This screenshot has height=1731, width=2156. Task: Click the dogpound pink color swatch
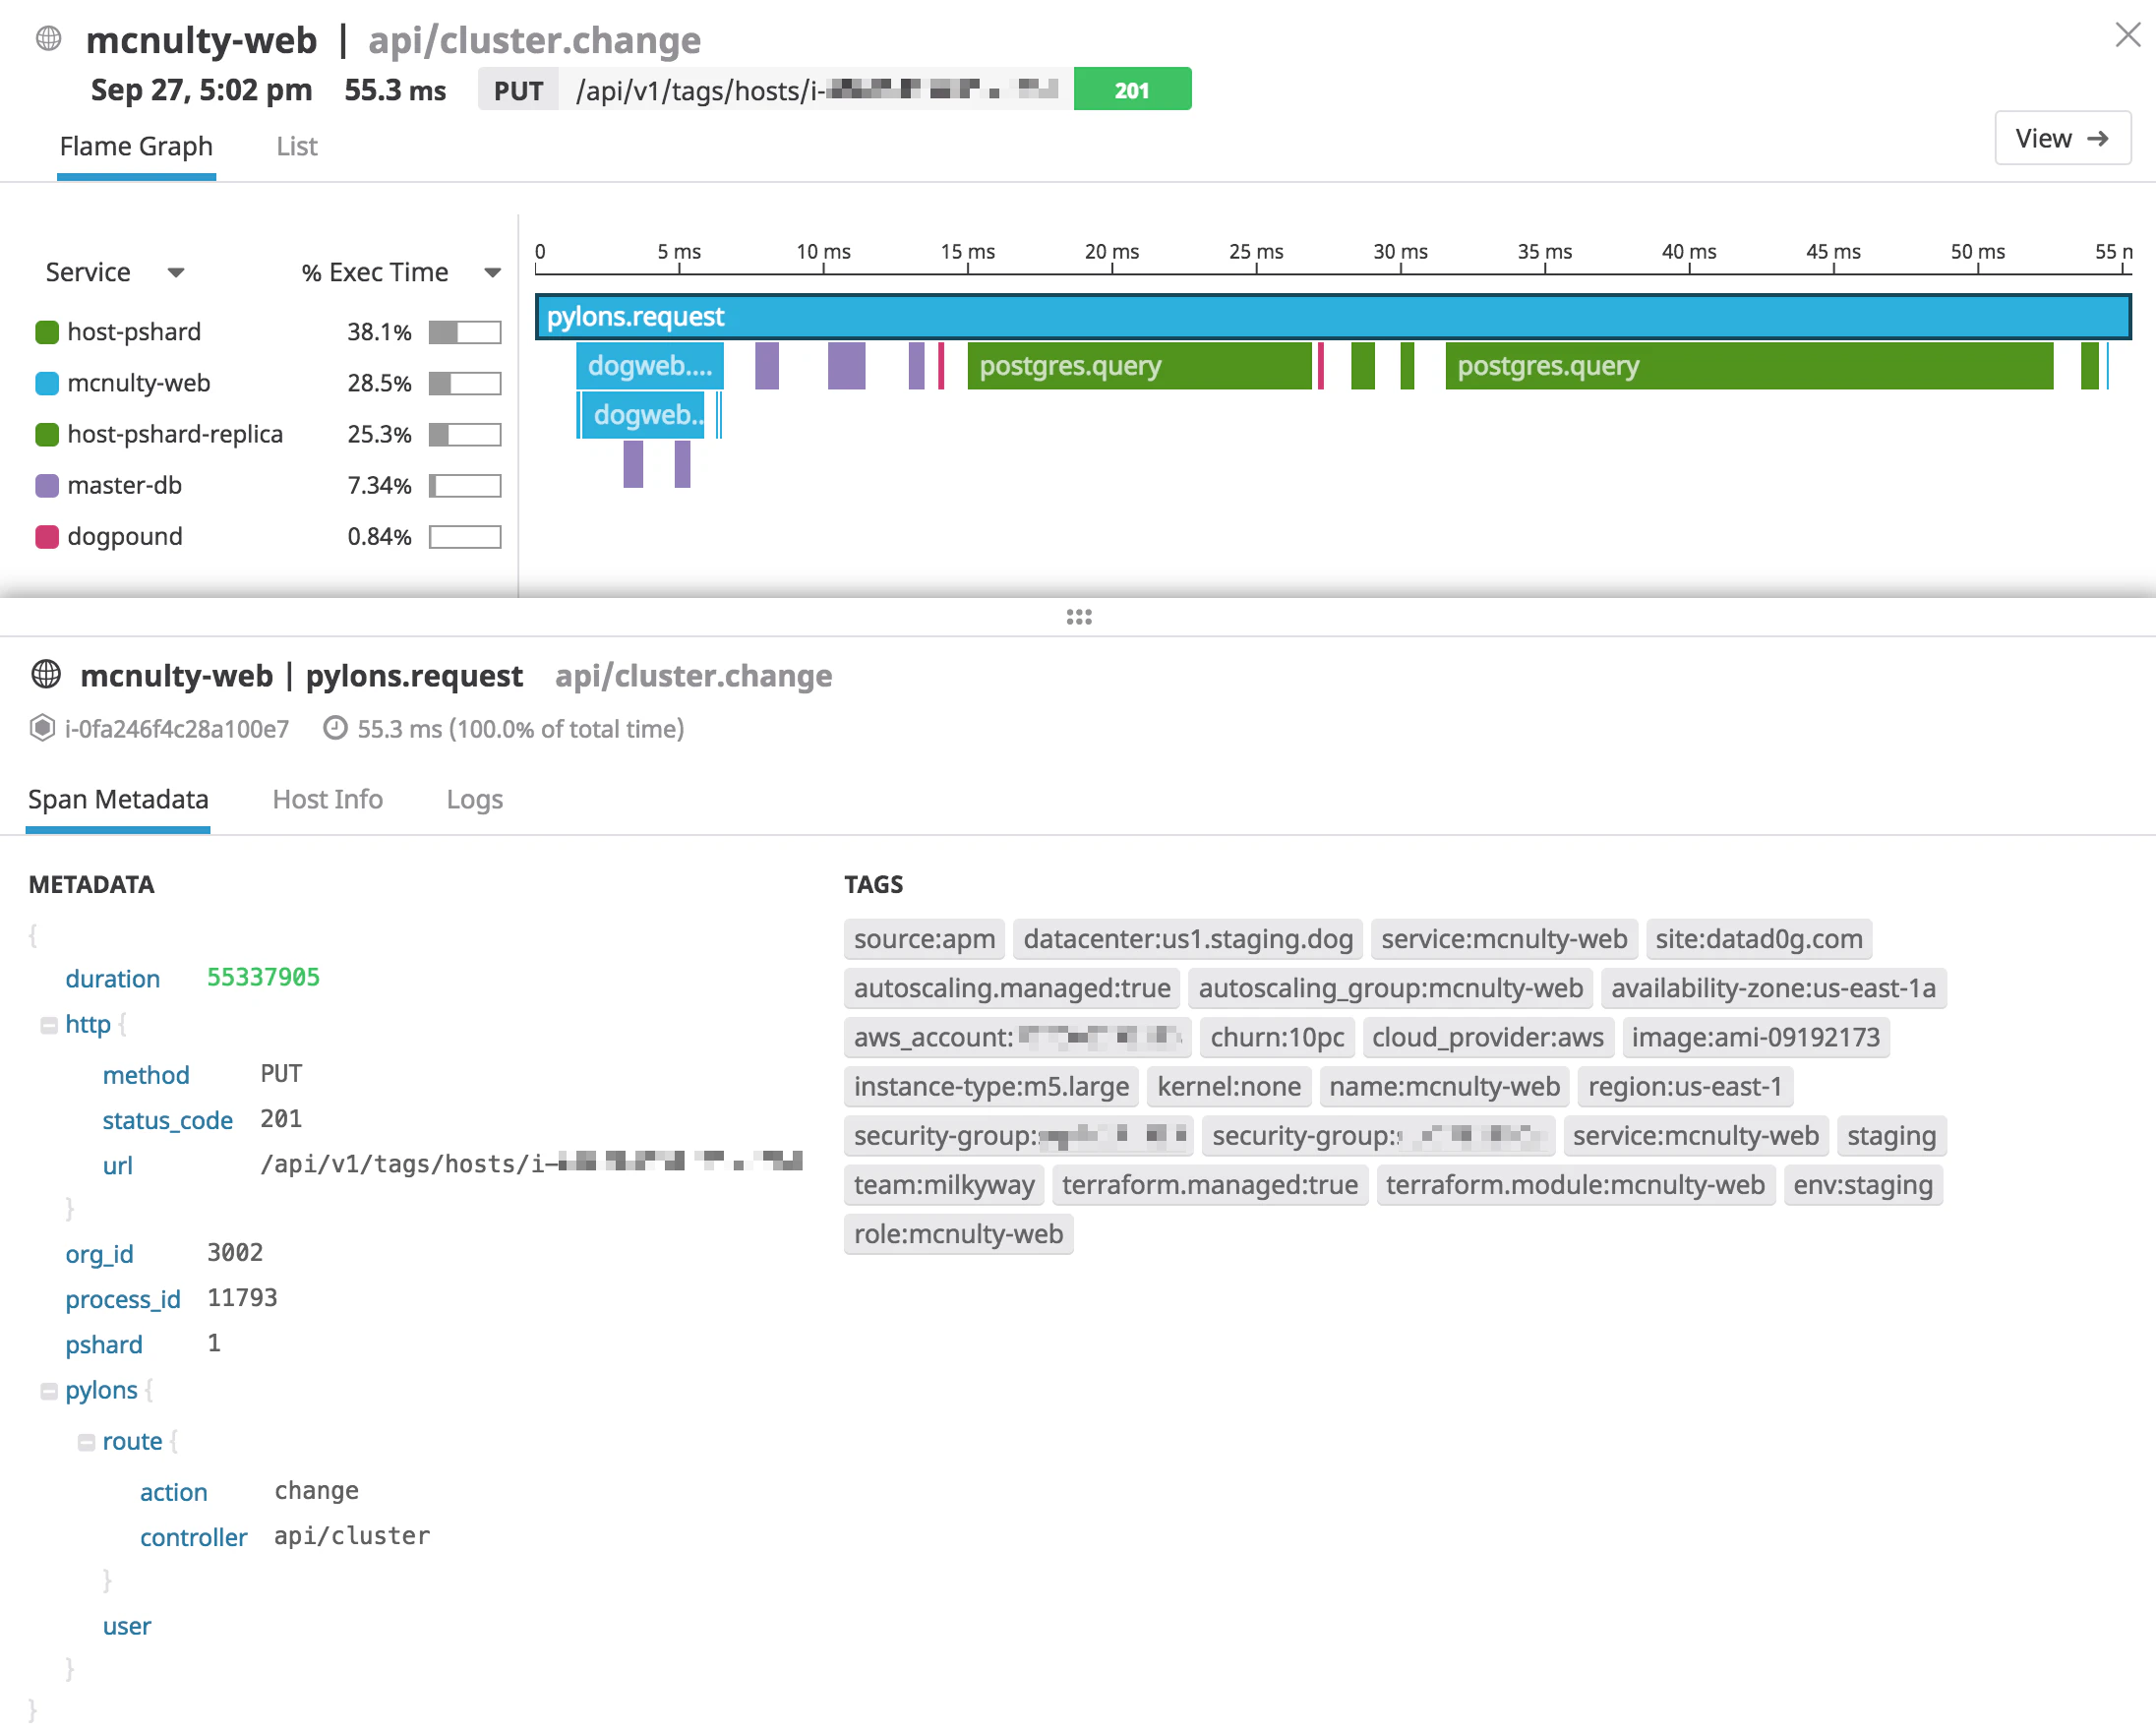click(47, 536)
